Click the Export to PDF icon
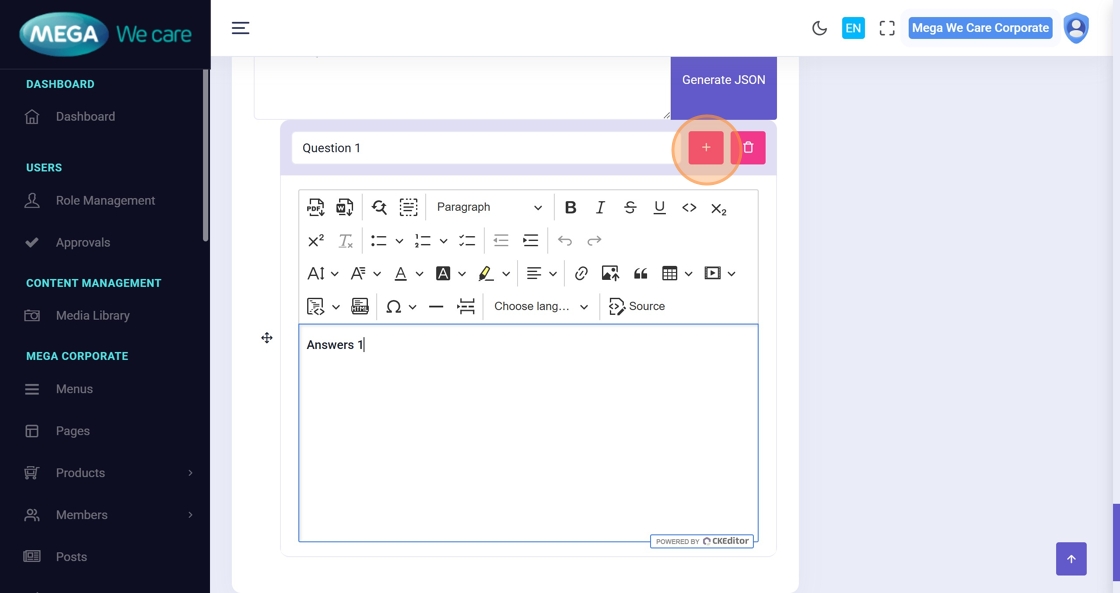The height and width of the screenshot is (593, 1120). 316,207
